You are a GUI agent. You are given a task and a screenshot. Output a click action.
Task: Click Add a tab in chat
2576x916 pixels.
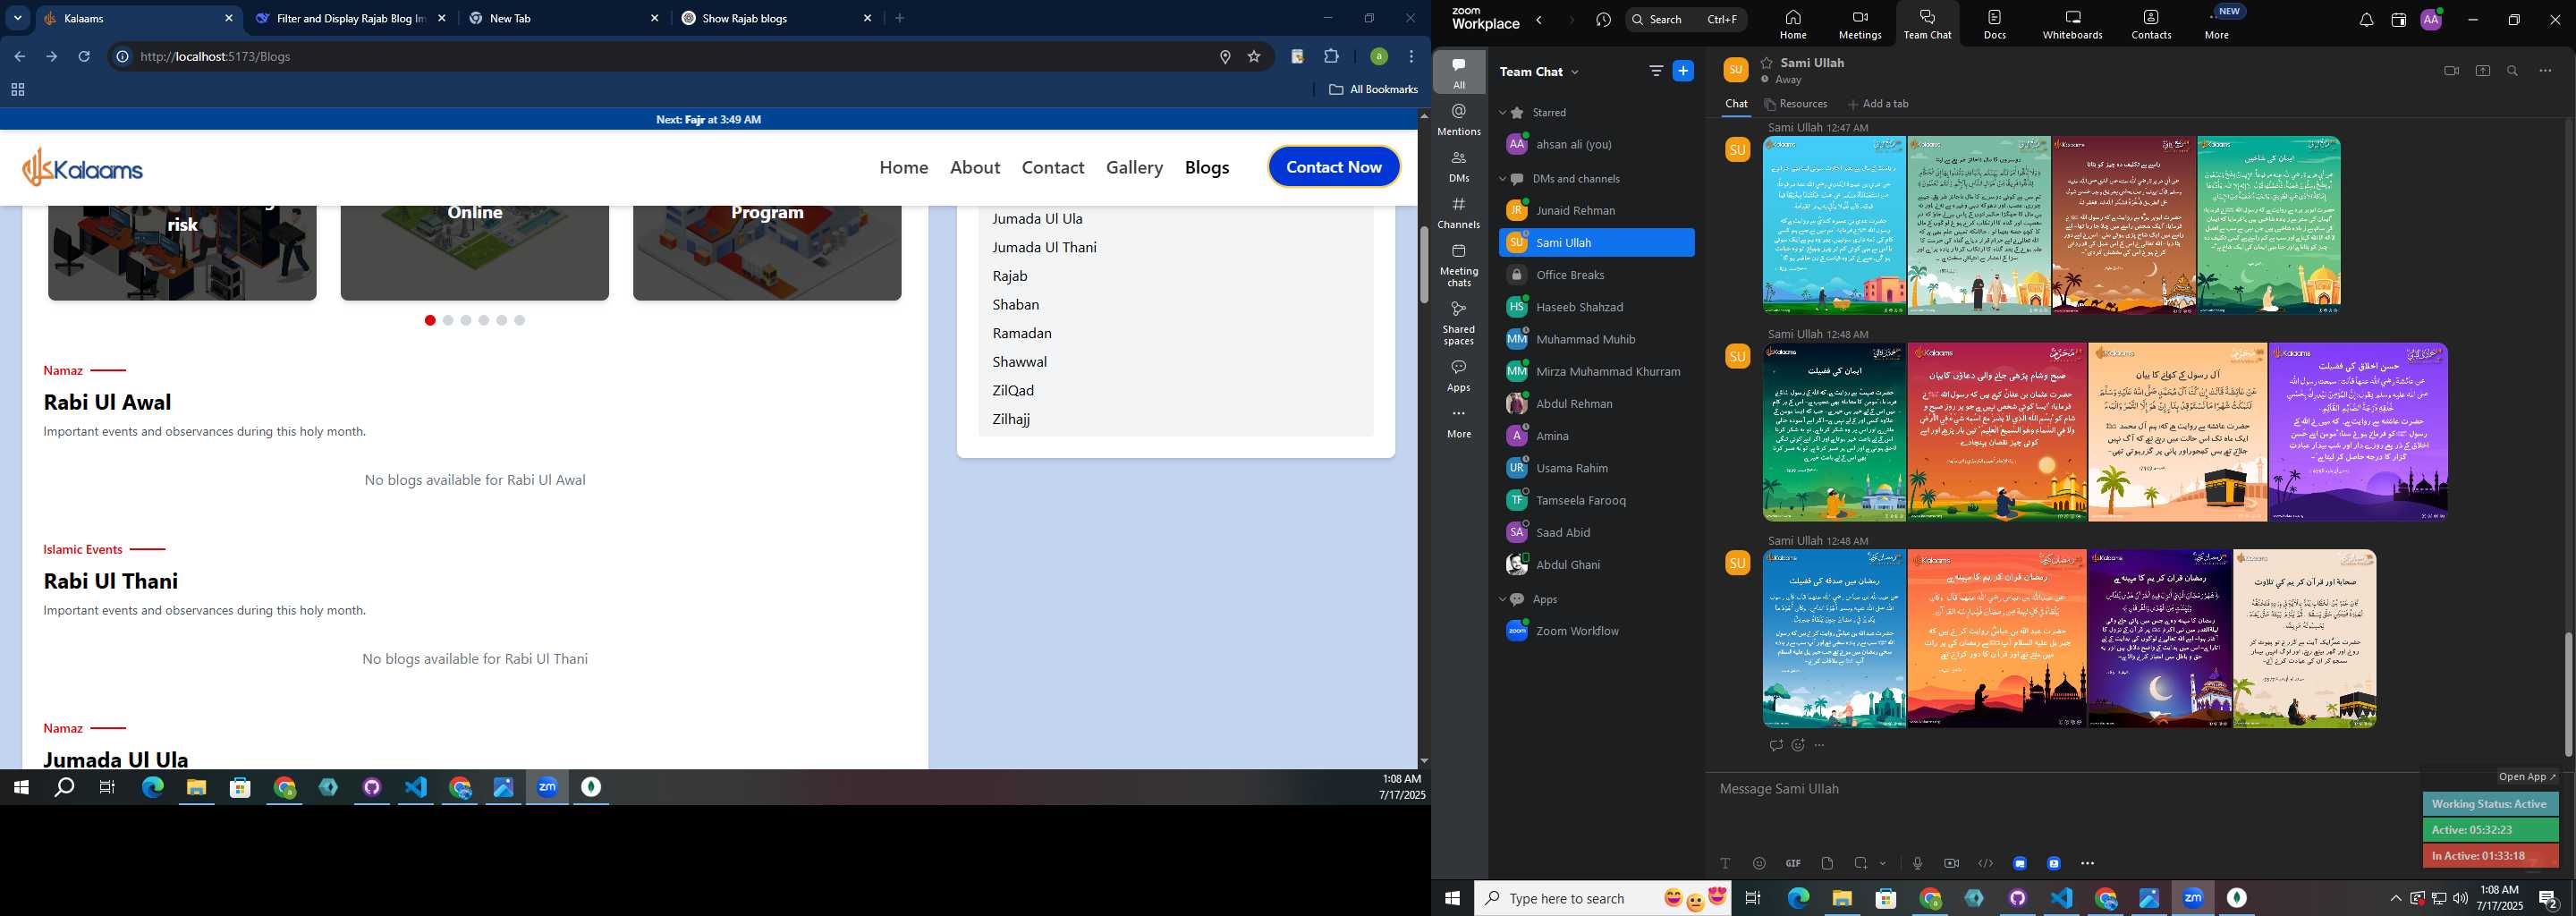click(x=1878, y=104)
